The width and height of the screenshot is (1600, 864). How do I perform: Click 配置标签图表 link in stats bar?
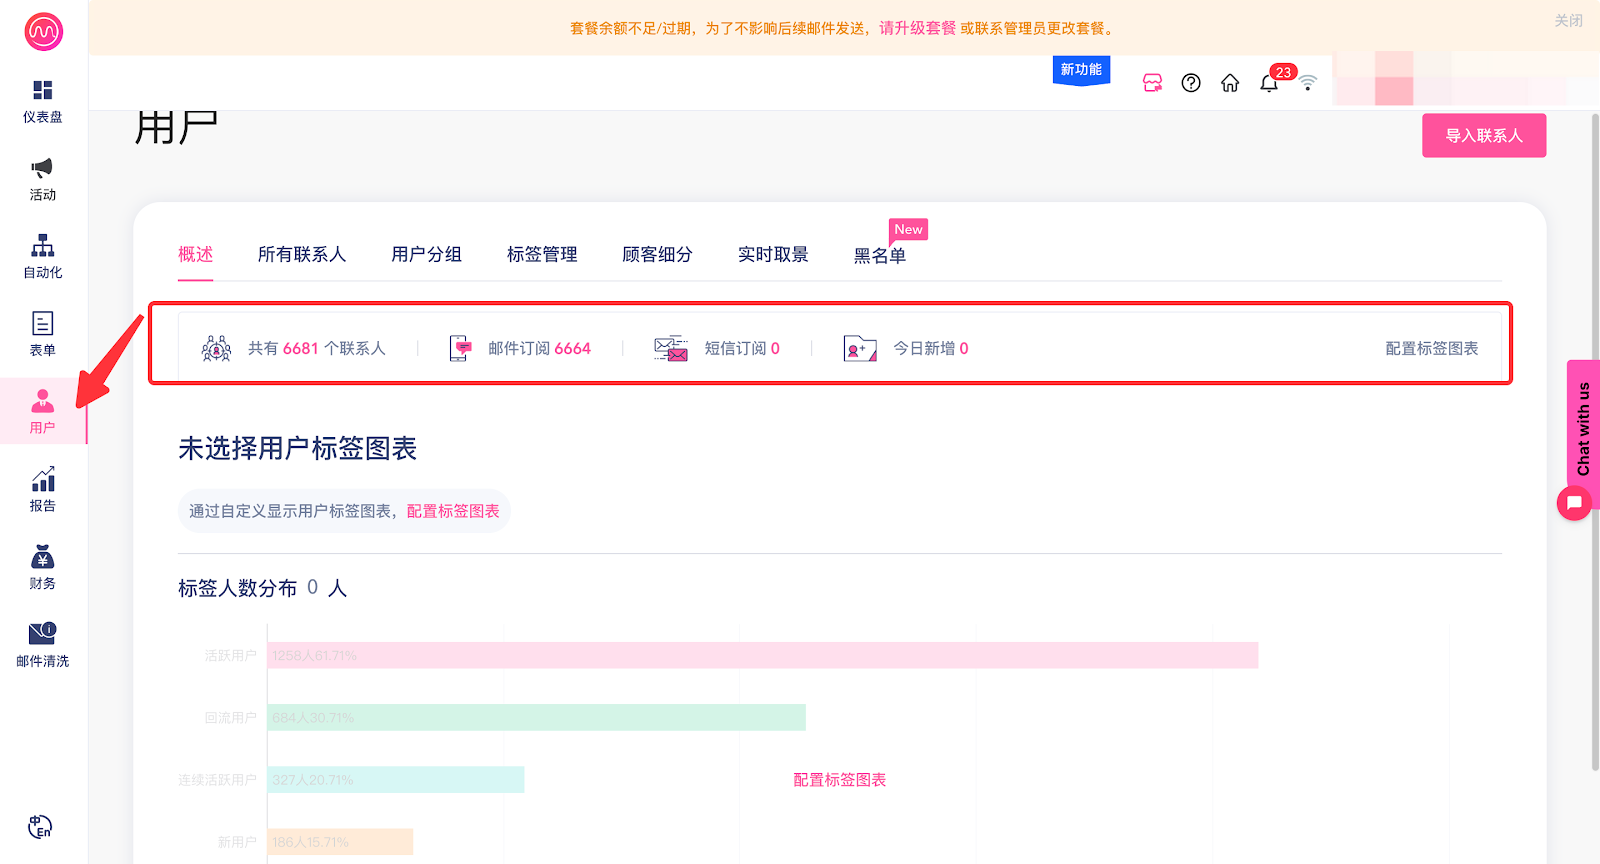point(1431,349)
